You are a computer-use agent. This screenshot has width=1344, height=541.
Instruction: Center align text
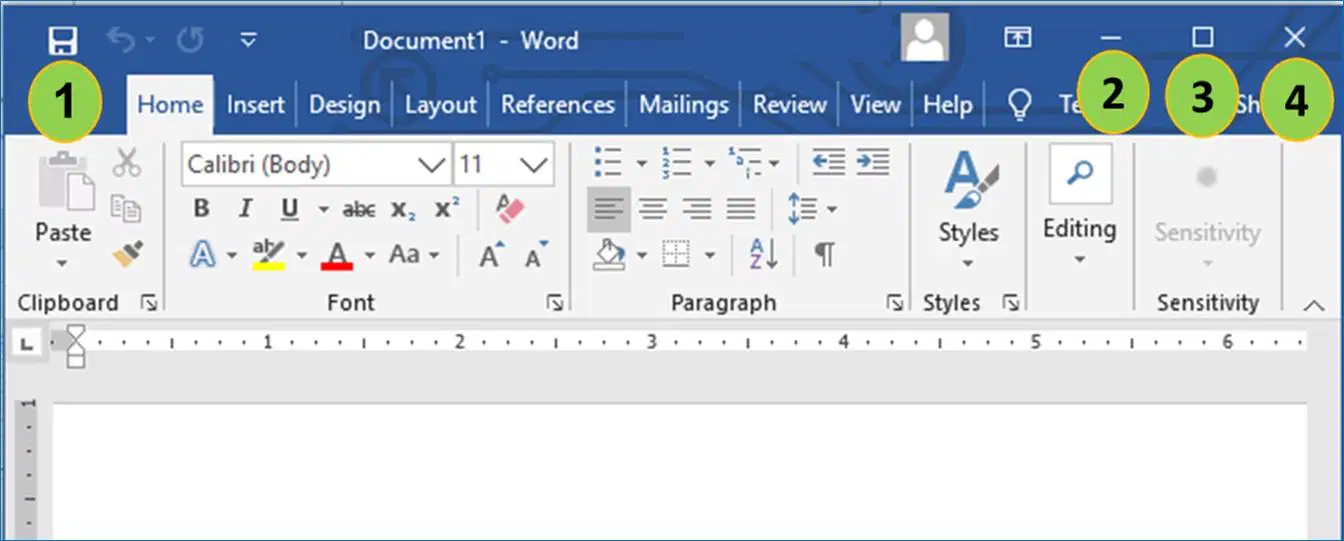pyautogui.click(x=653, y=209)
